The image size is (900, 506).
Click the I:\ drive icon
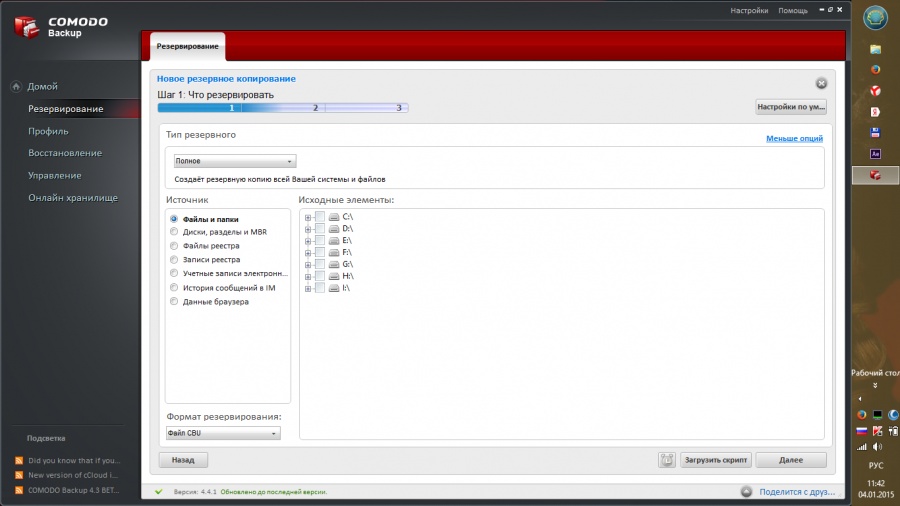333,288
